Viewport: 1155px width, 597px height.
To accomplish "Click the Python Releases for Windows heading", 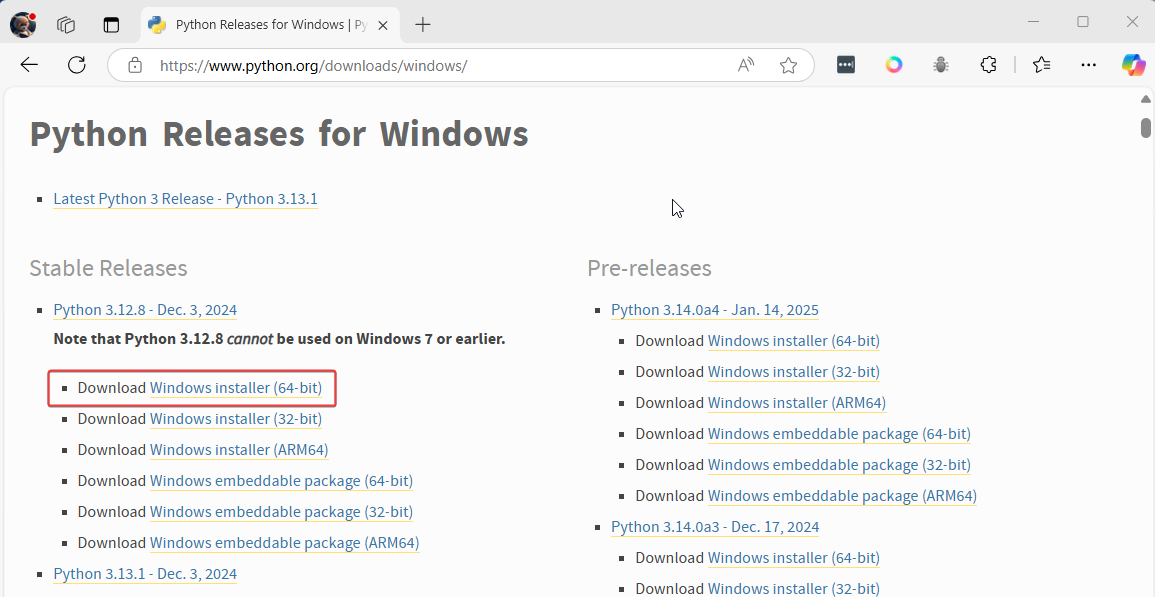I will click(x=279, y=134).
